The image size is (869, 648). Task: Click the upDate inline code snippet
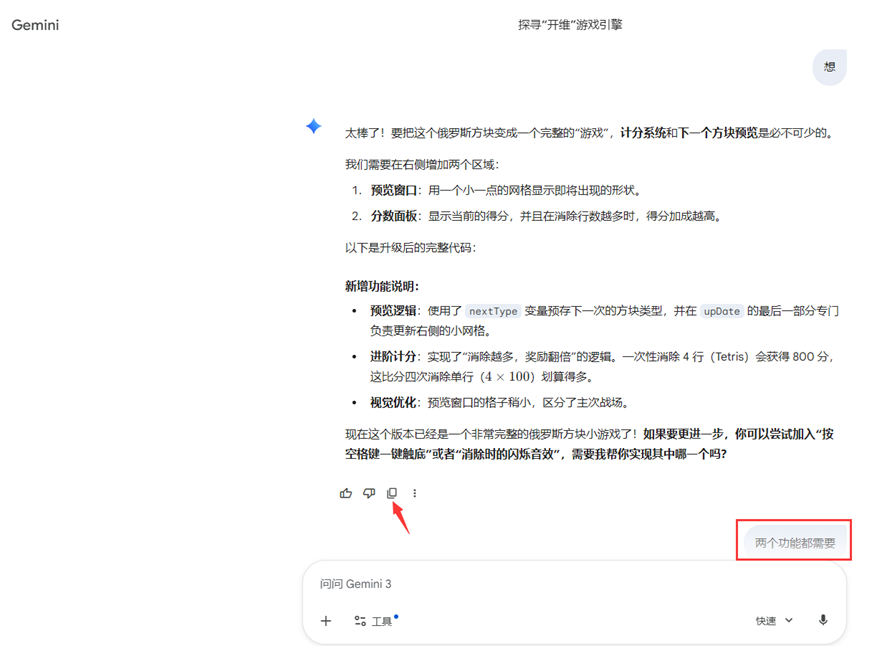[x=722, y=312]
